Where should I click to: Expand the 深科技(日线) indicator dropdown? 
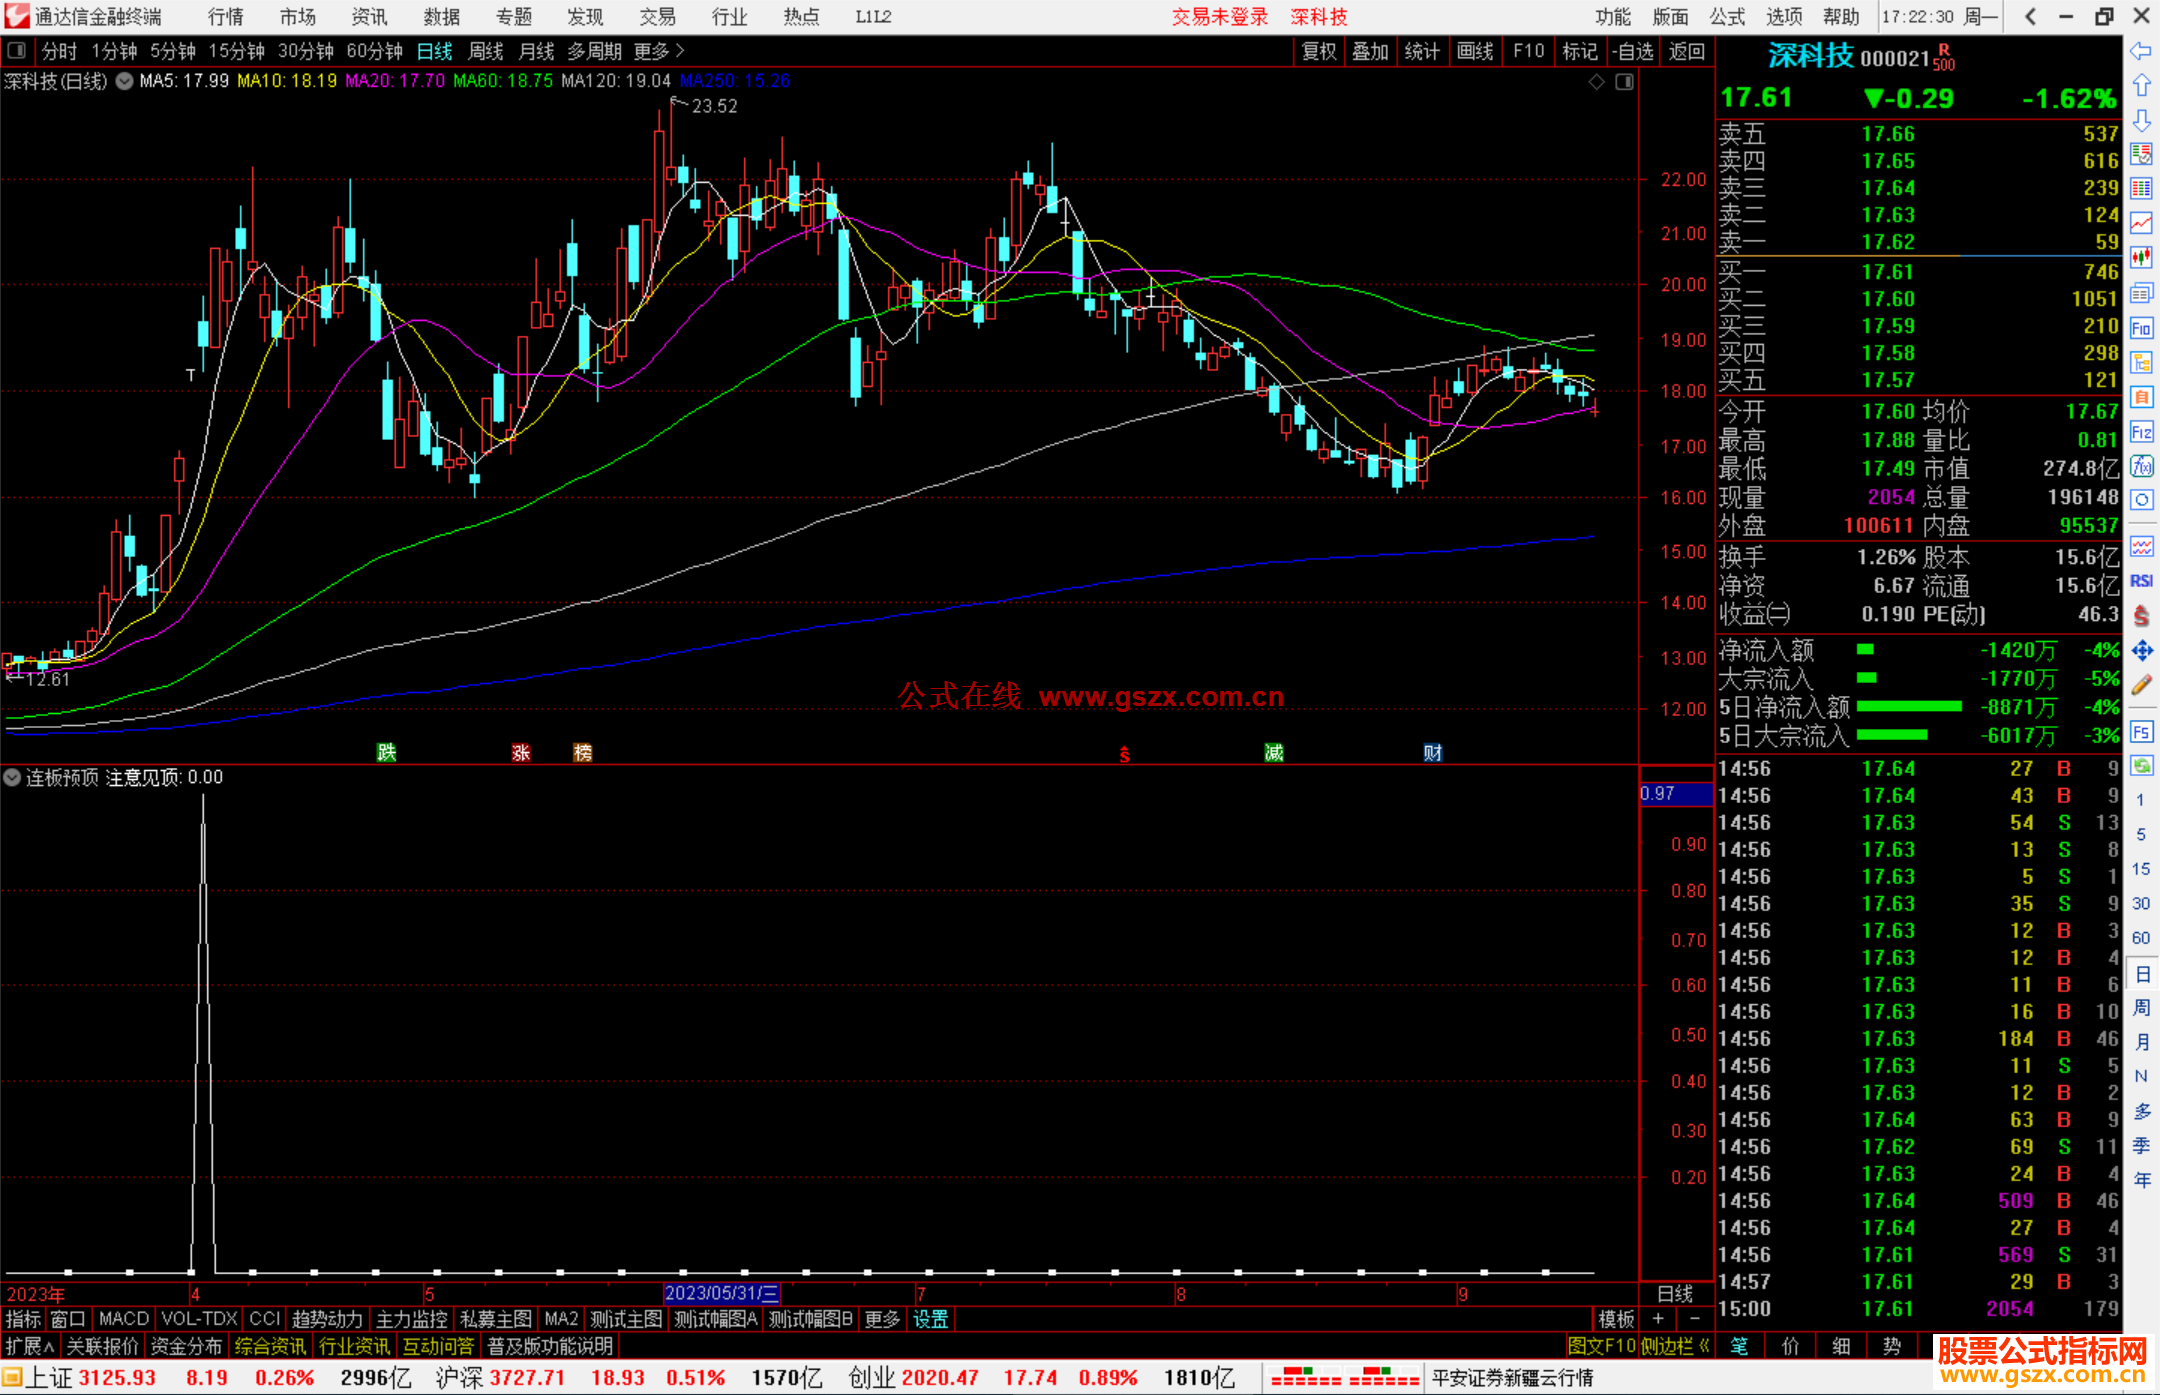(124, 82)
